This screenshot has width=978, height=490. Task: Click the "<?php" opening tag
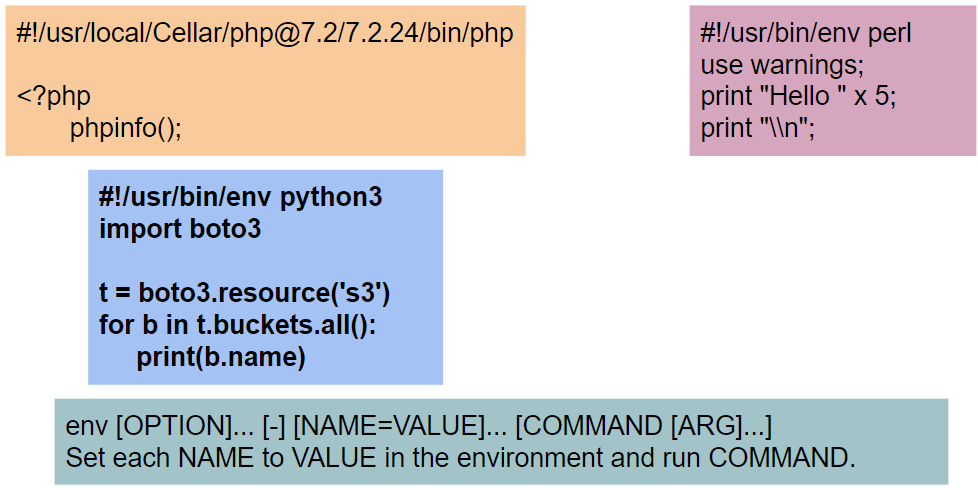click(53, 97)
